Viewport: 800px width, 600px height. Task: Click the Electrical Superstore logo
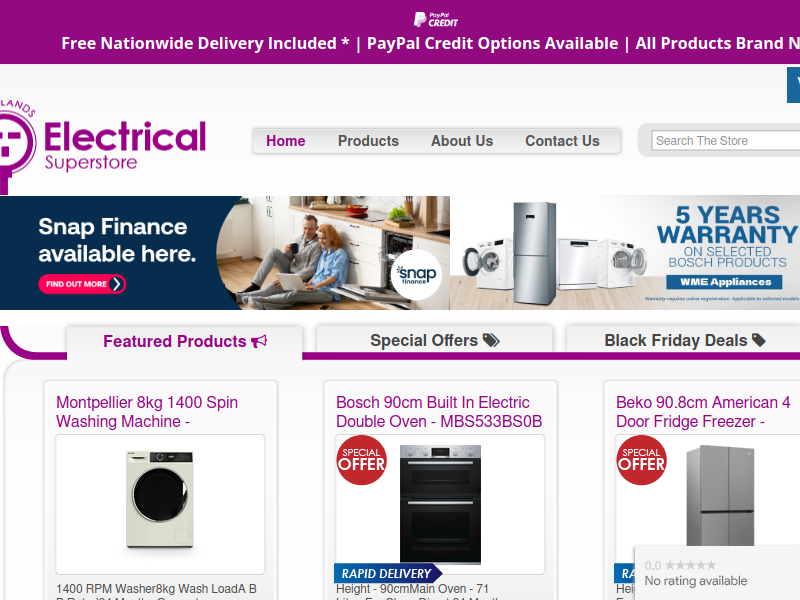(x=103, y=145)
